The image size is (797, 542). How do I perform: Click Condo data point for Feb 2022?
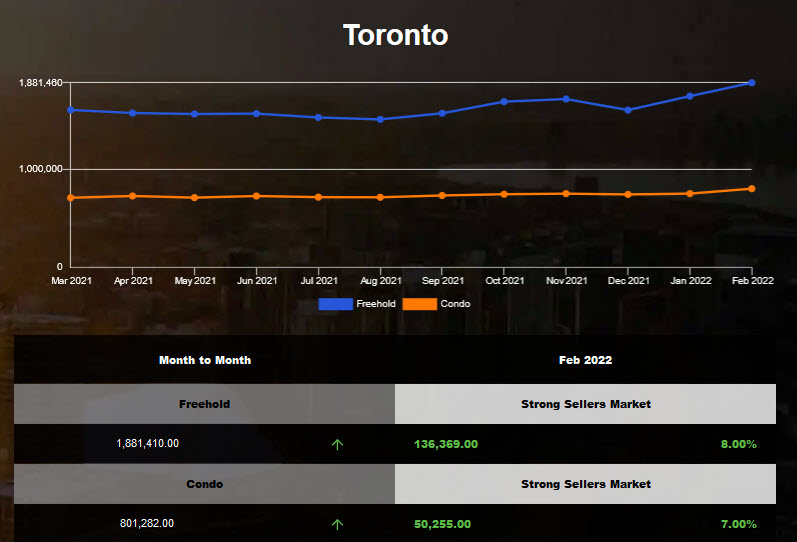click(751, 189)
